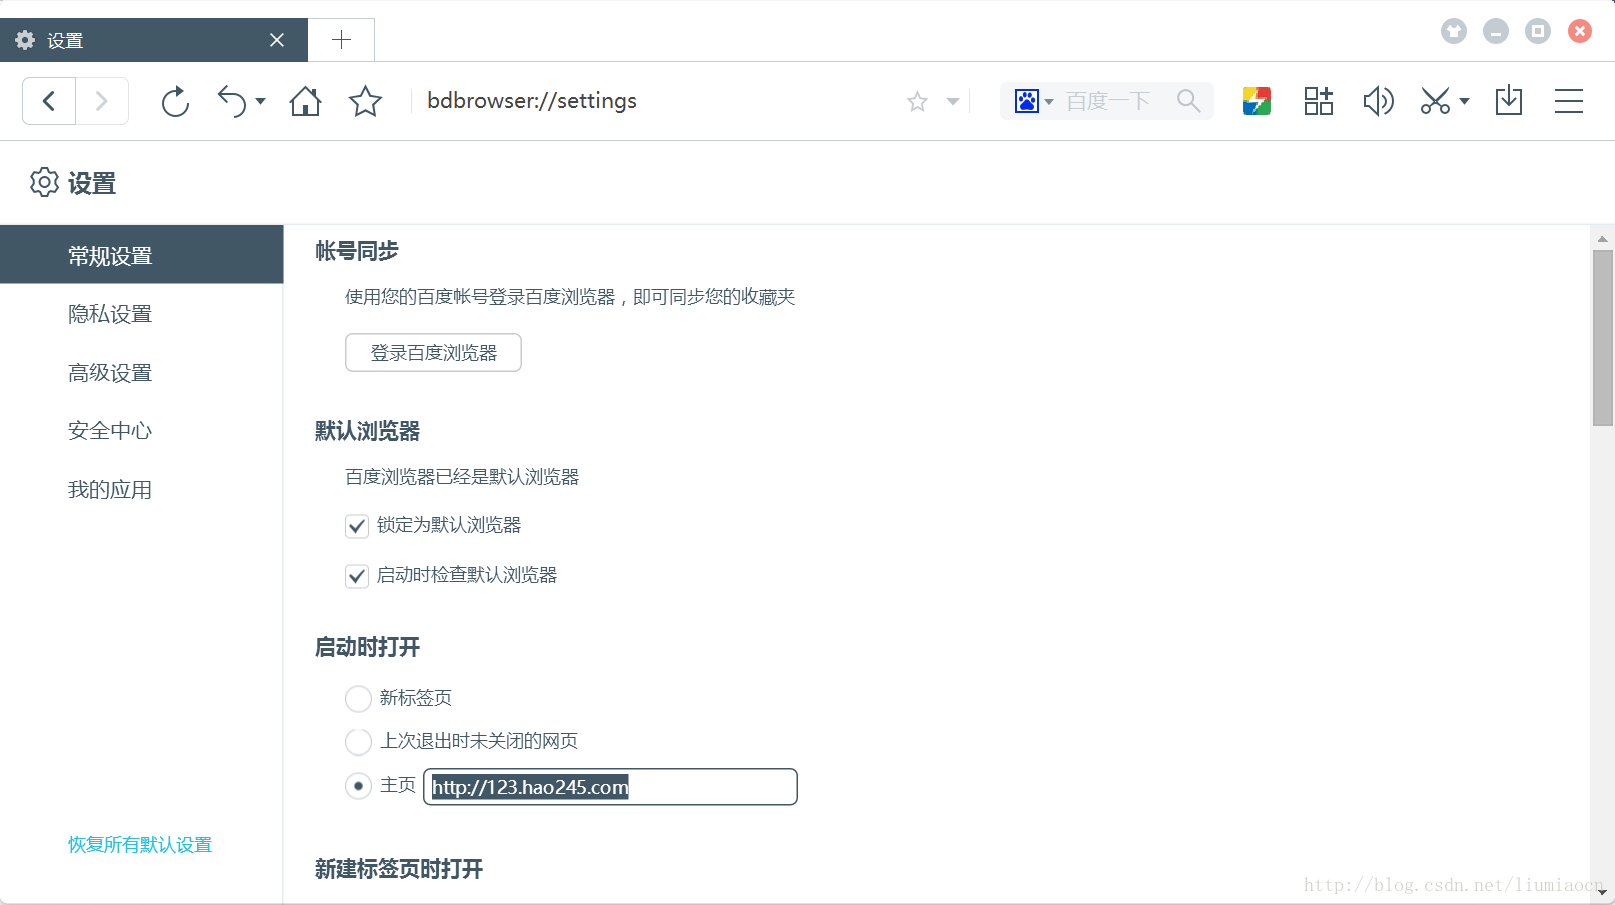Open a new tab with plus

point(341,40)
